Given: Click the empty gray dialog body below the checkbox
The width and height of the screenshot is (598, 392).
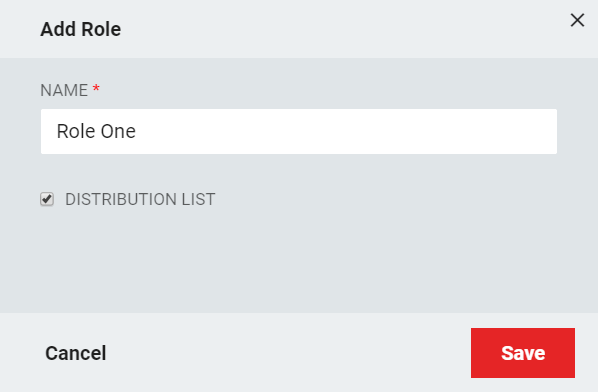Looking at the screenshot, I should tap(299, 263).
